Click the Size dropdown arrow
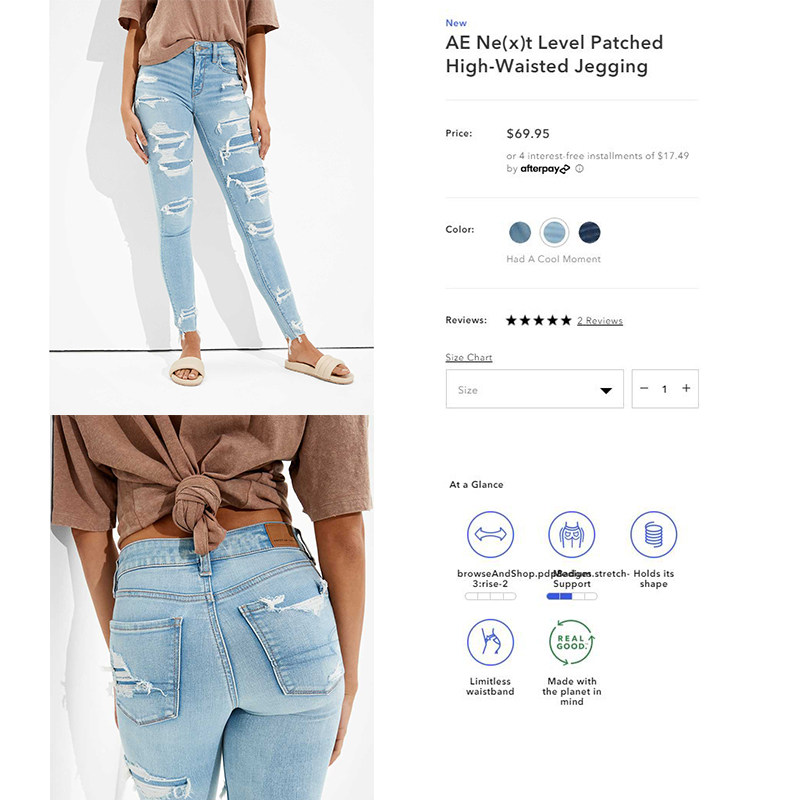The image size is (800, 800). tap(606, 391)
